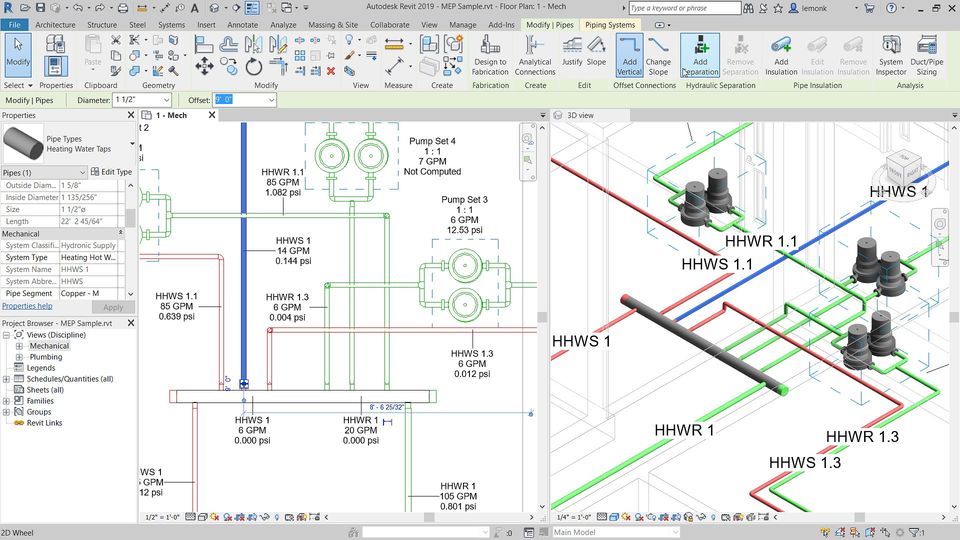Select the Offset tool

pos(228,44)
